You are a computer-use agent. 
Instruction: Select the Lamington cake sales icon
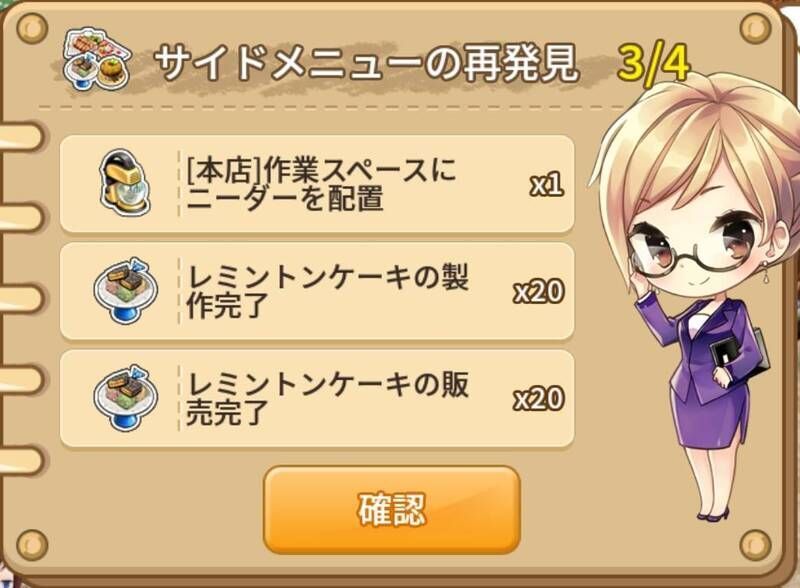(126, 398)
